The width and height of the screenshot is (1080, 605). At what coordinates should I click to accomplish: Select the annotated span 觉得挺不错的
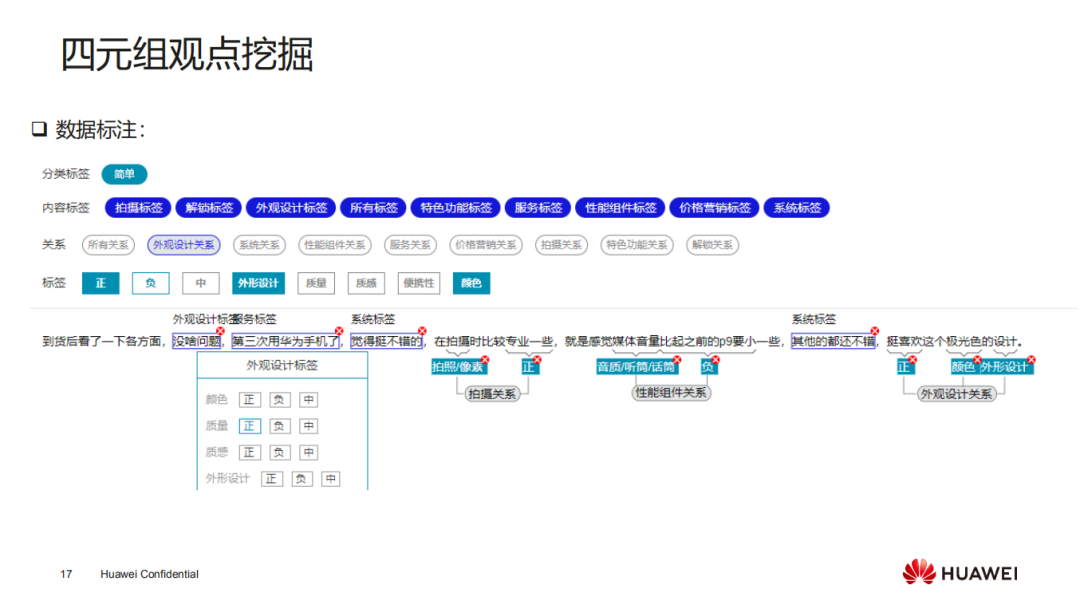[386, 342]
